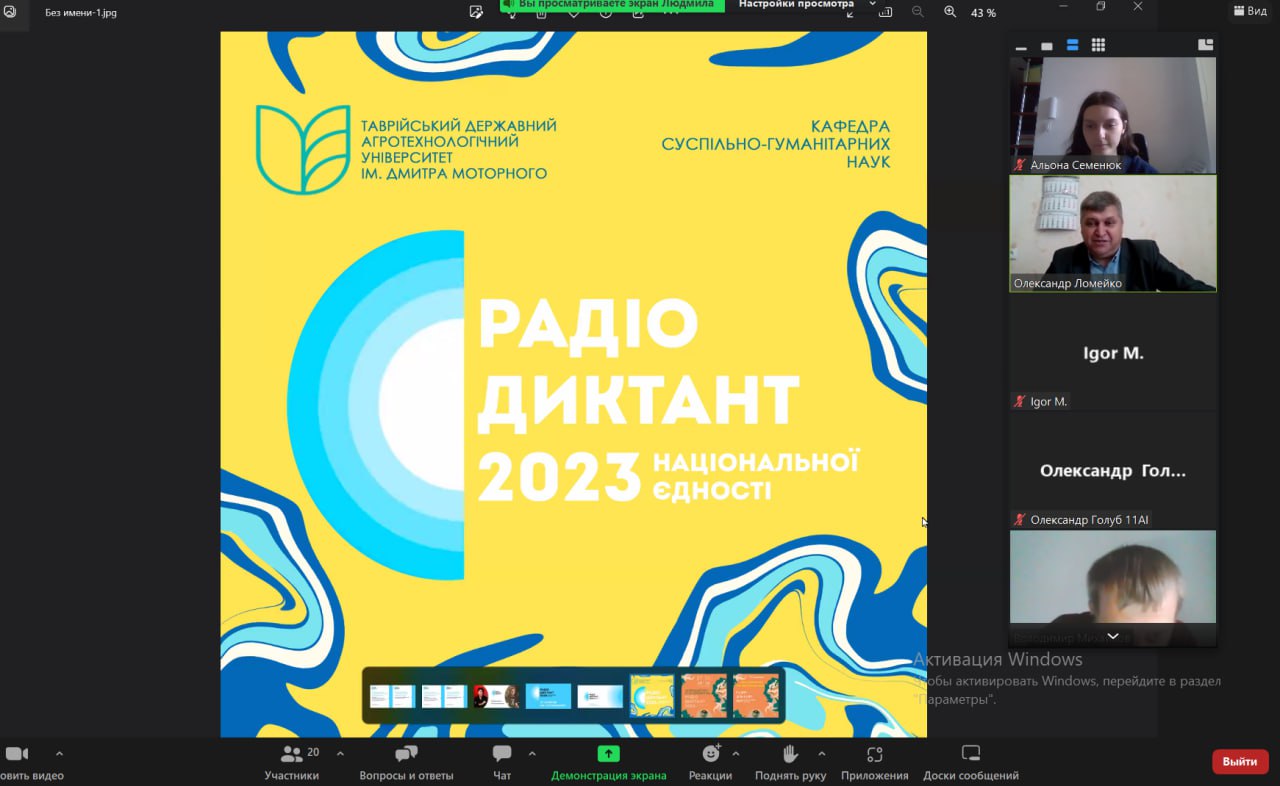Click the image edit icon in top toolbar
This screenshot has width=1280, height=786.
477,12
